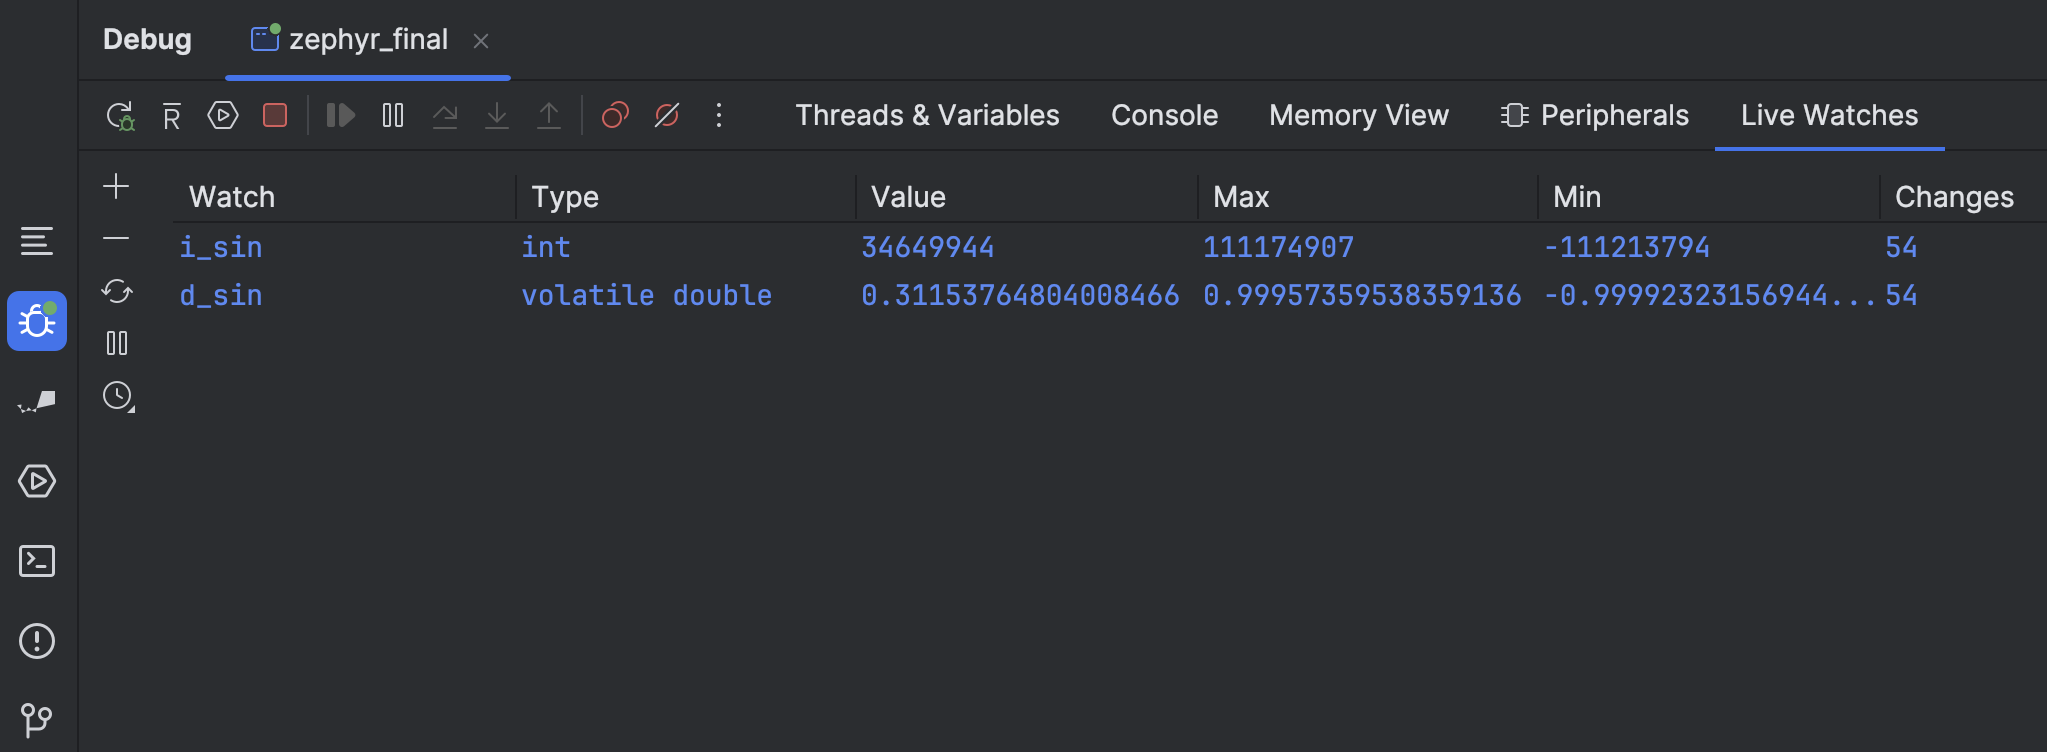Click the Step Out icon
This screenshot has width=2047, height=752.
click(549, 116)
